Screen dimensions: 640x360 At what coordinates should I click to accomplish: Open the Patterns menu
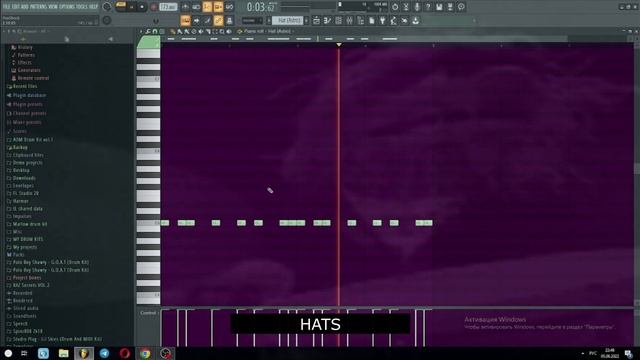pyautogui.click(x=39, y=7)
